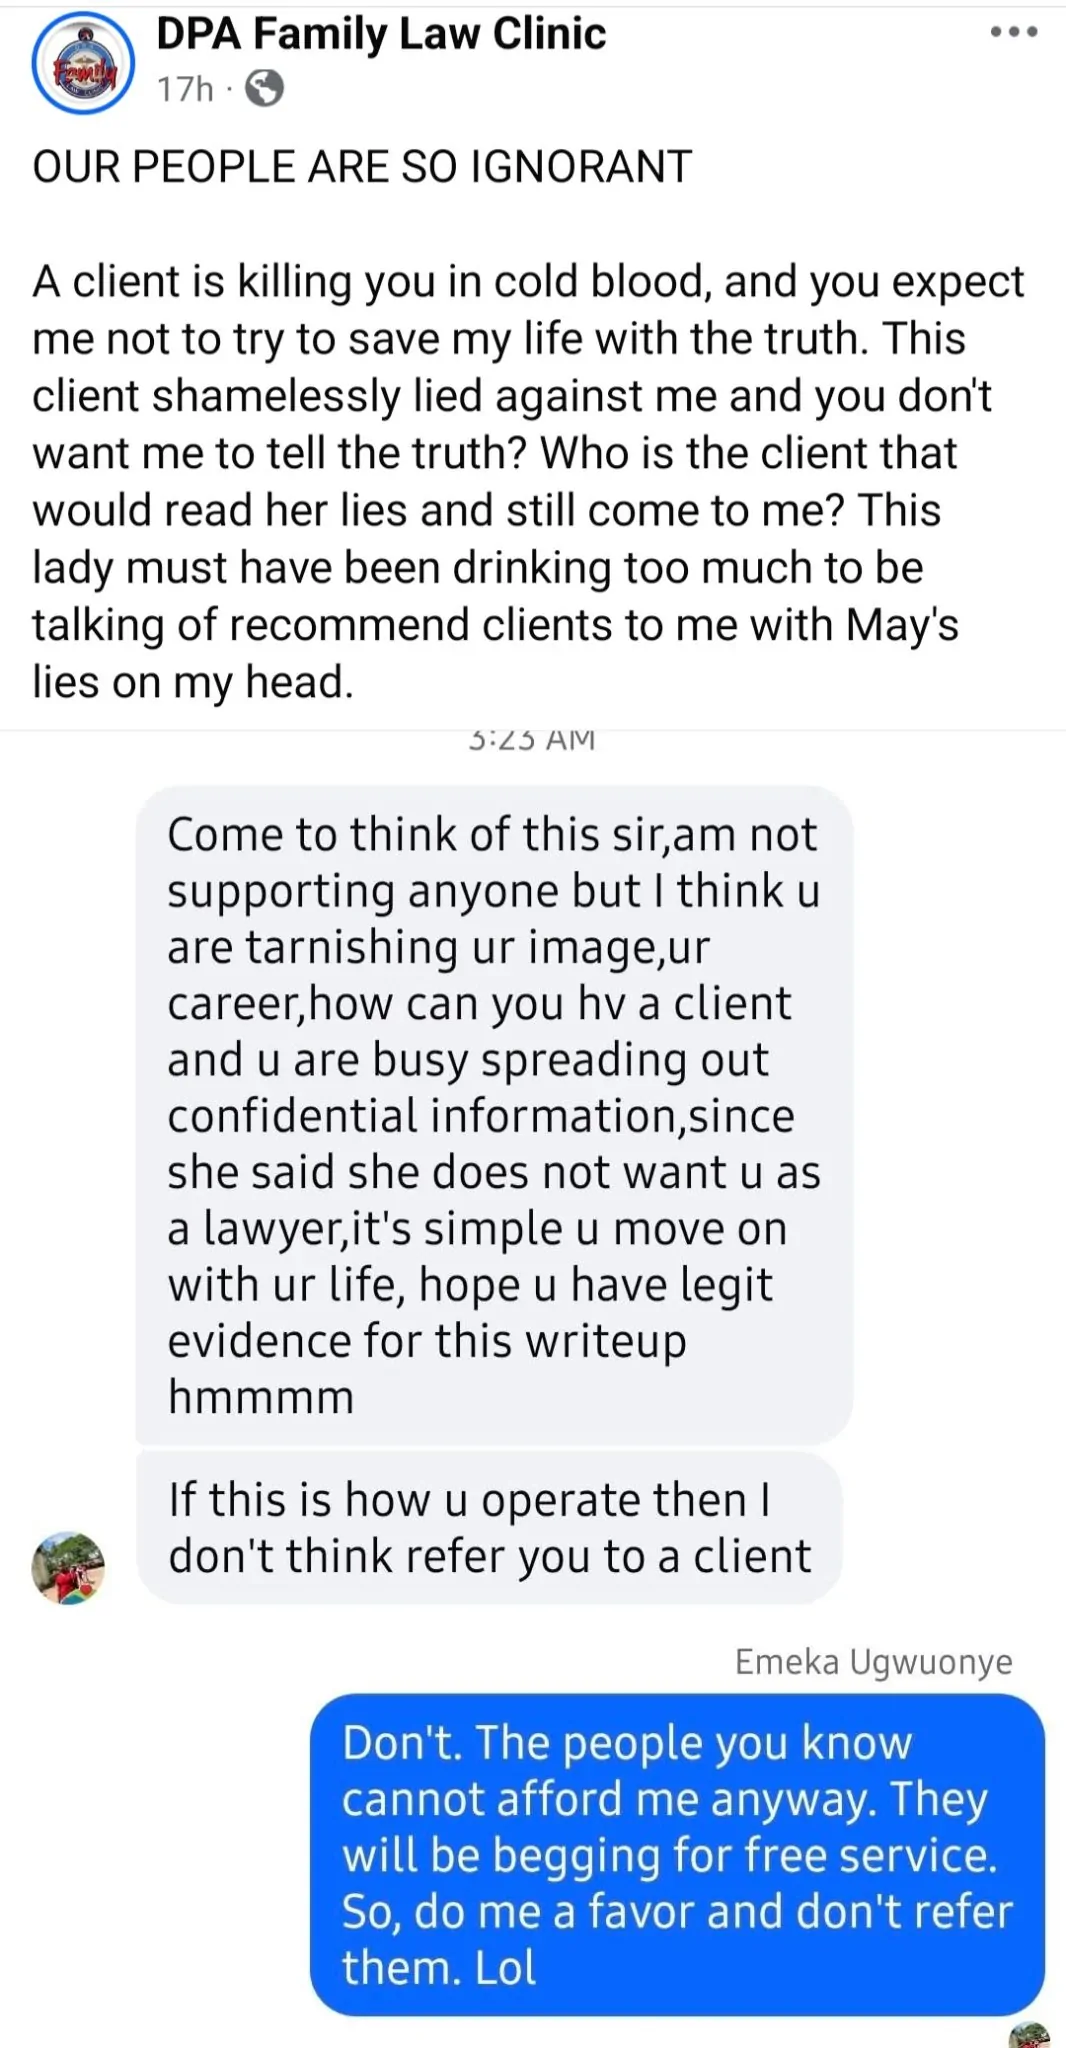This screenshot has height=2048, width=1066.
Task: Tap the blue reply bubble from Emeka
Action: (677, 1854)
